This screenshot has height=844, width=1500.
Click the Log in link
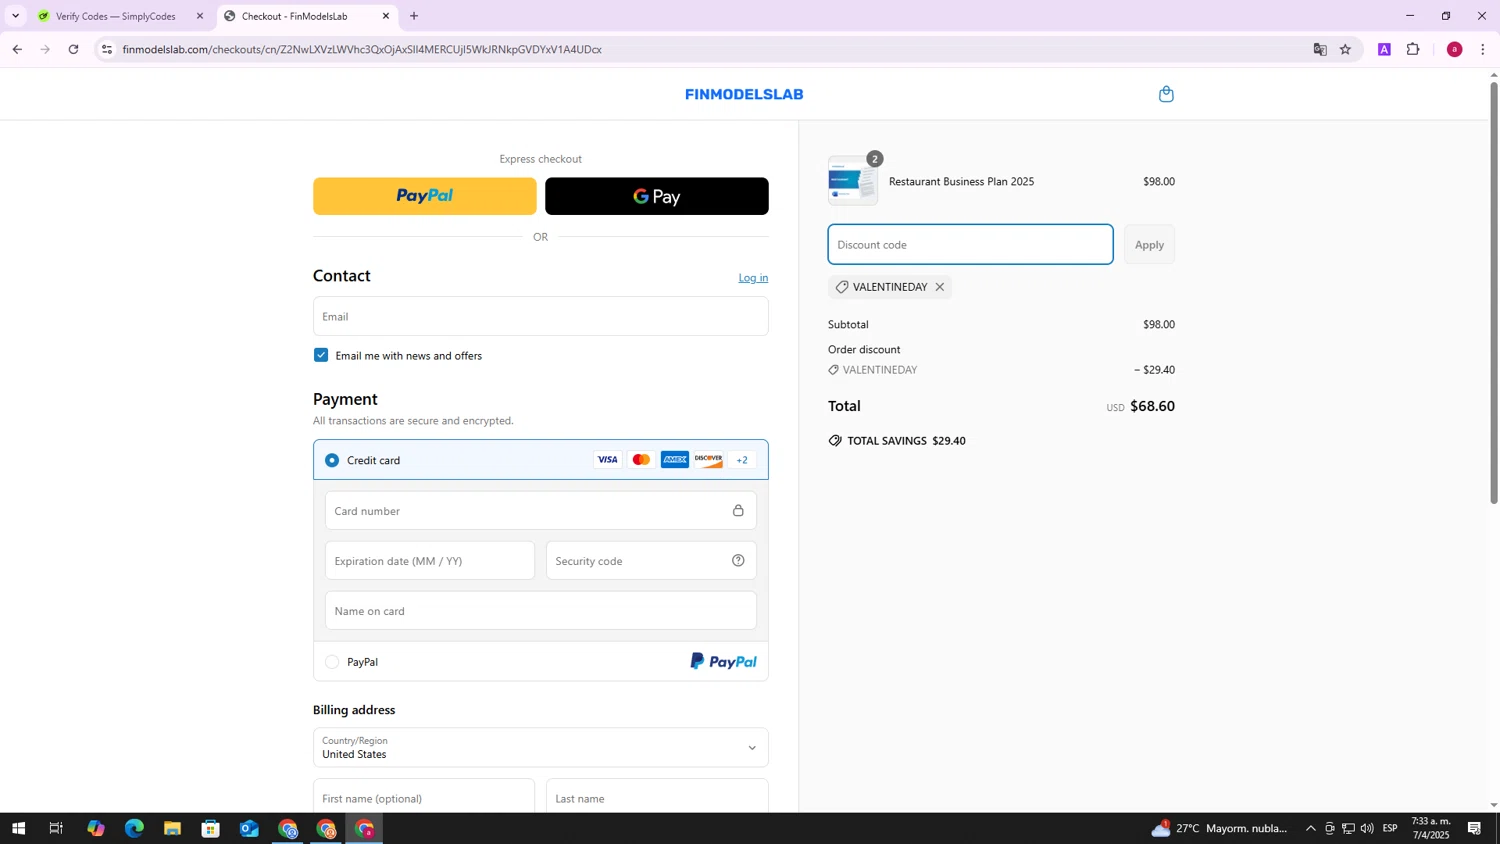pyautogui.click(x=753, y=278)
